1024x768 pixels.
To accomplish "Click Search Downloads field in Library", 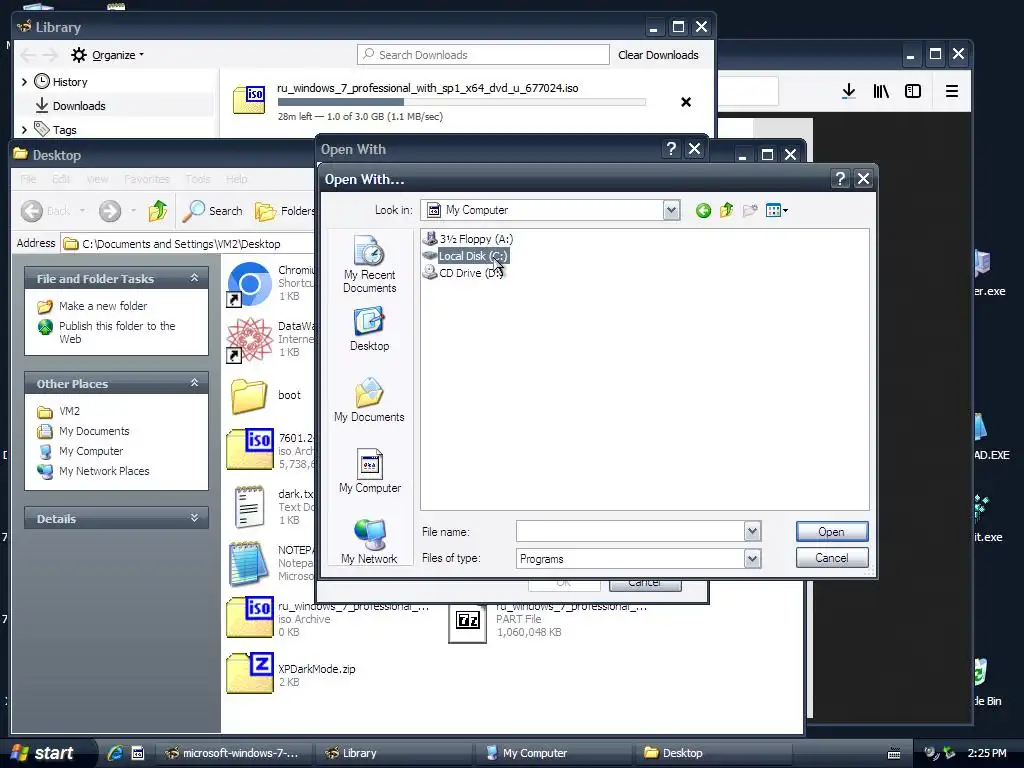I will click(483, 55).
